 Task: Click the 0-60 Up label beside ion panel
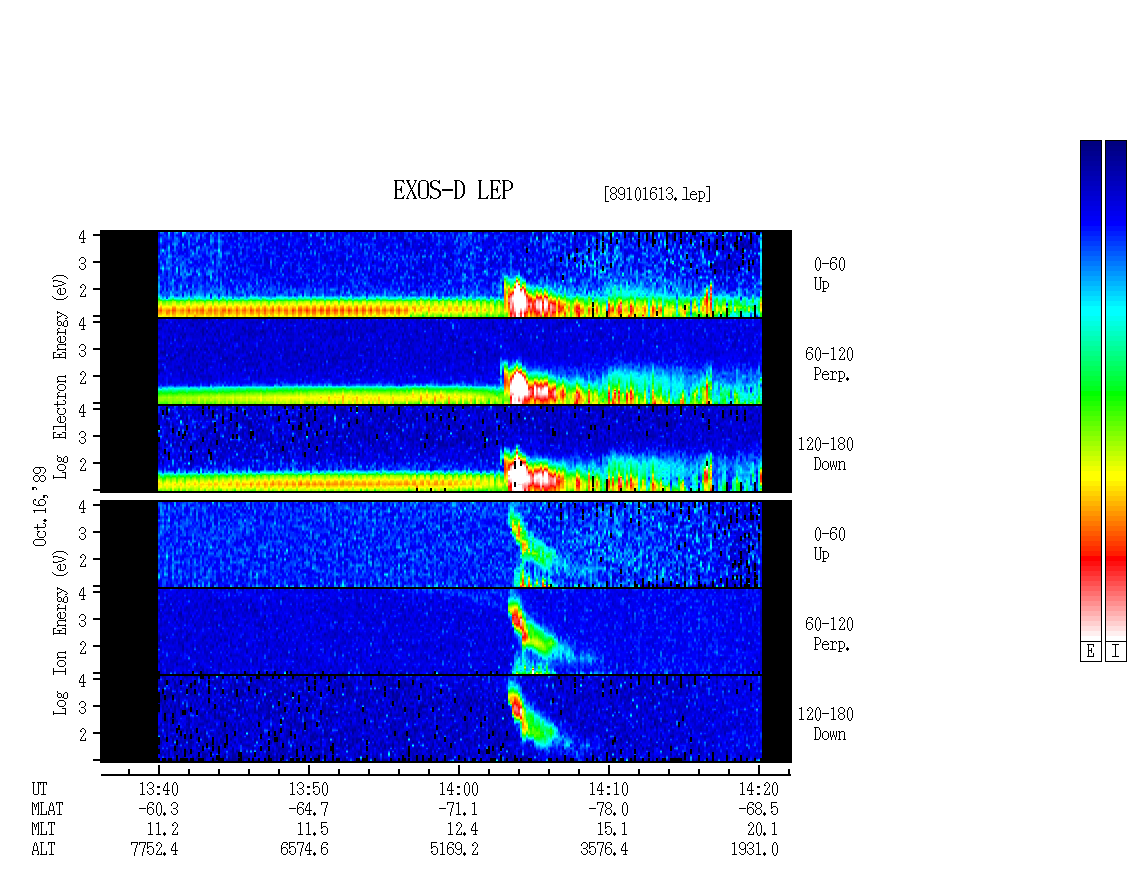point(829,544)
